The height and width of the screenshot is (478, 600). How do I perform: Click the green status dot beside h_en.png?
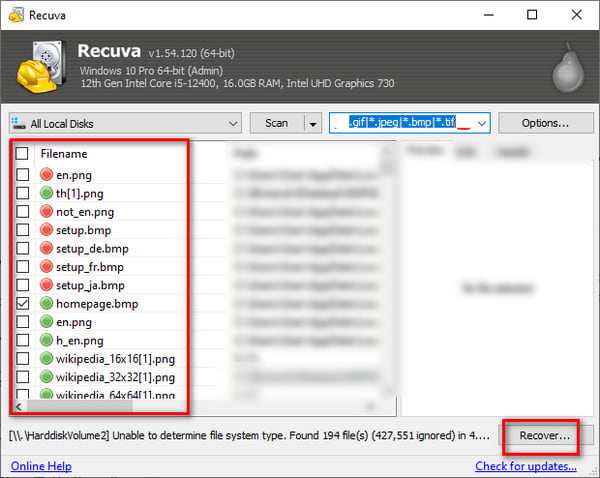[x=46, y=339]
